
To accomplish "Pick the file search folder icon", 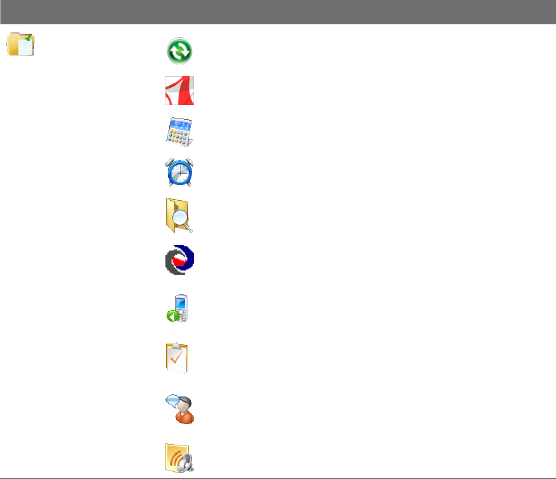I will click(179, 216).
